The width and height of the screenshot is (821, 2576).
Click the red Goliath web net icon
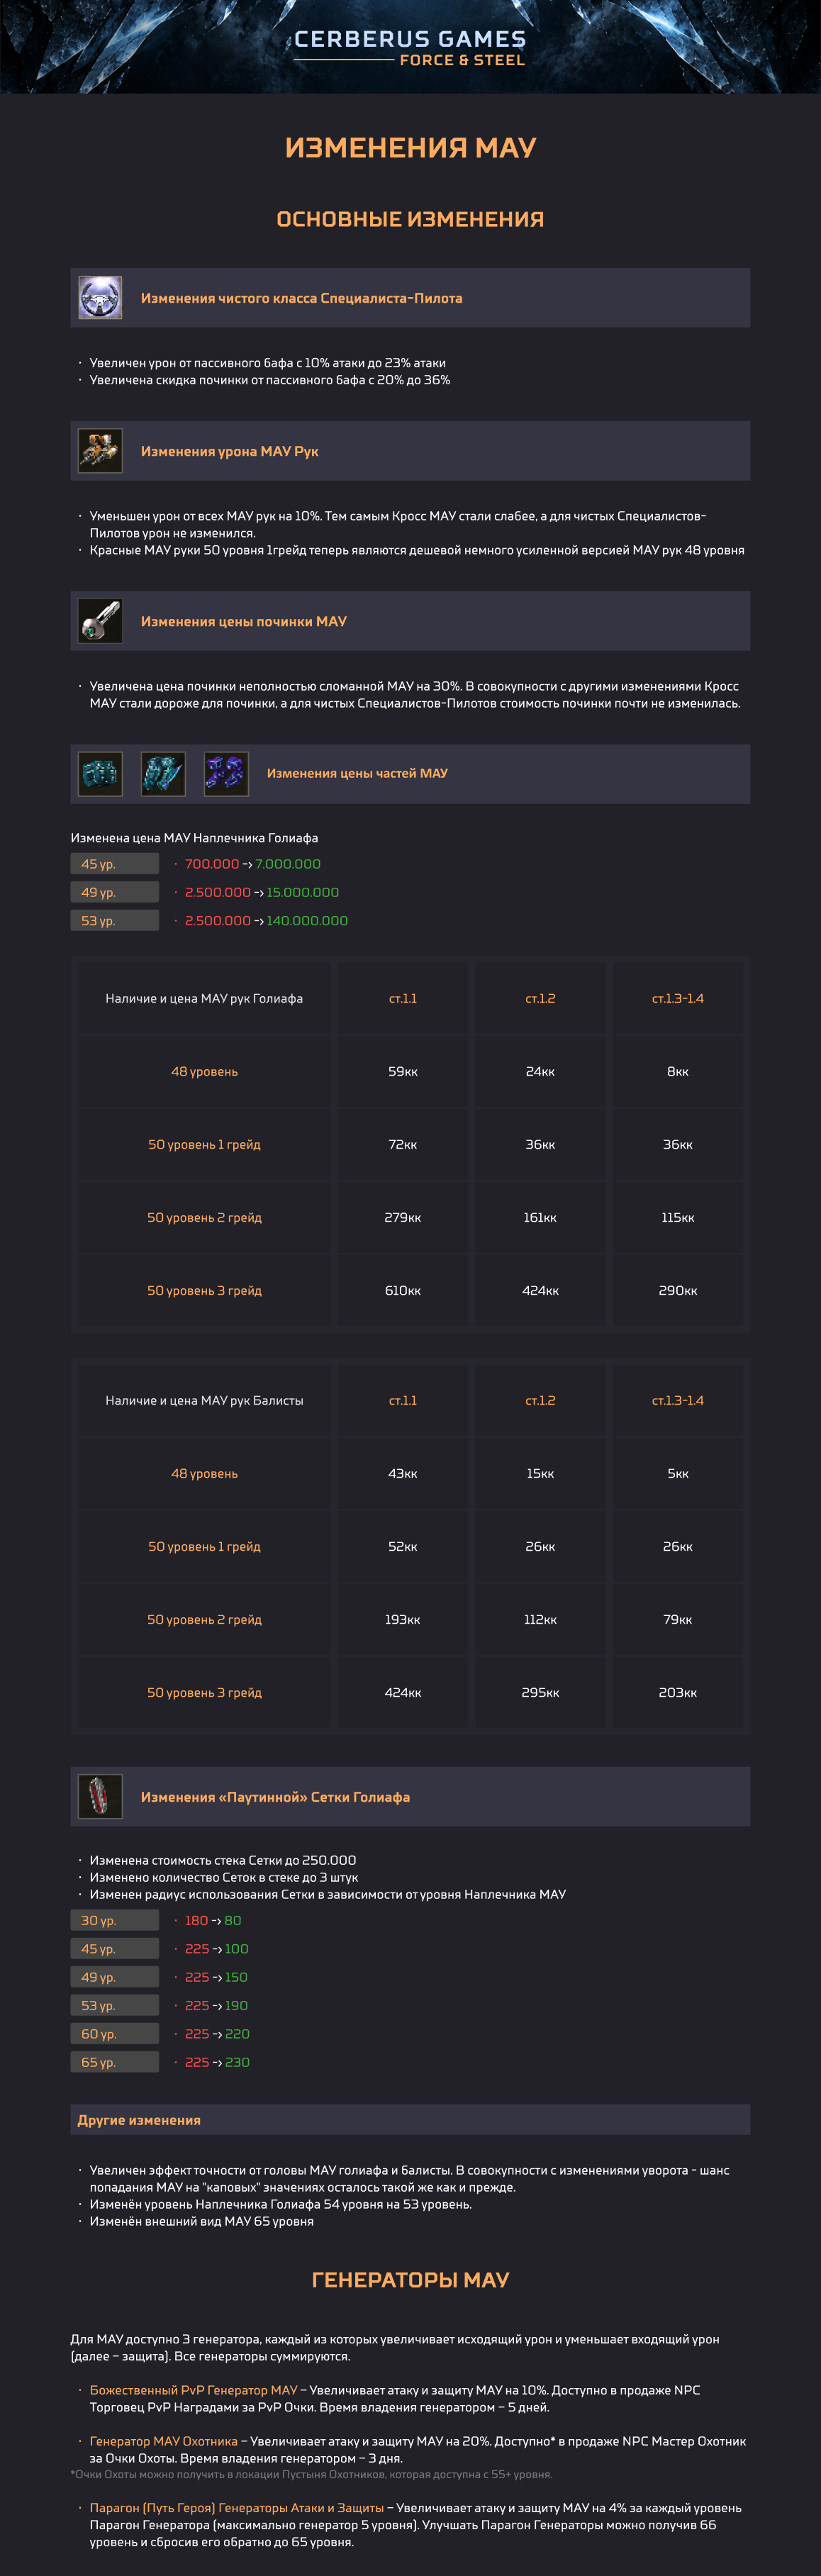pyautogui.click(x=100, y=1797)
